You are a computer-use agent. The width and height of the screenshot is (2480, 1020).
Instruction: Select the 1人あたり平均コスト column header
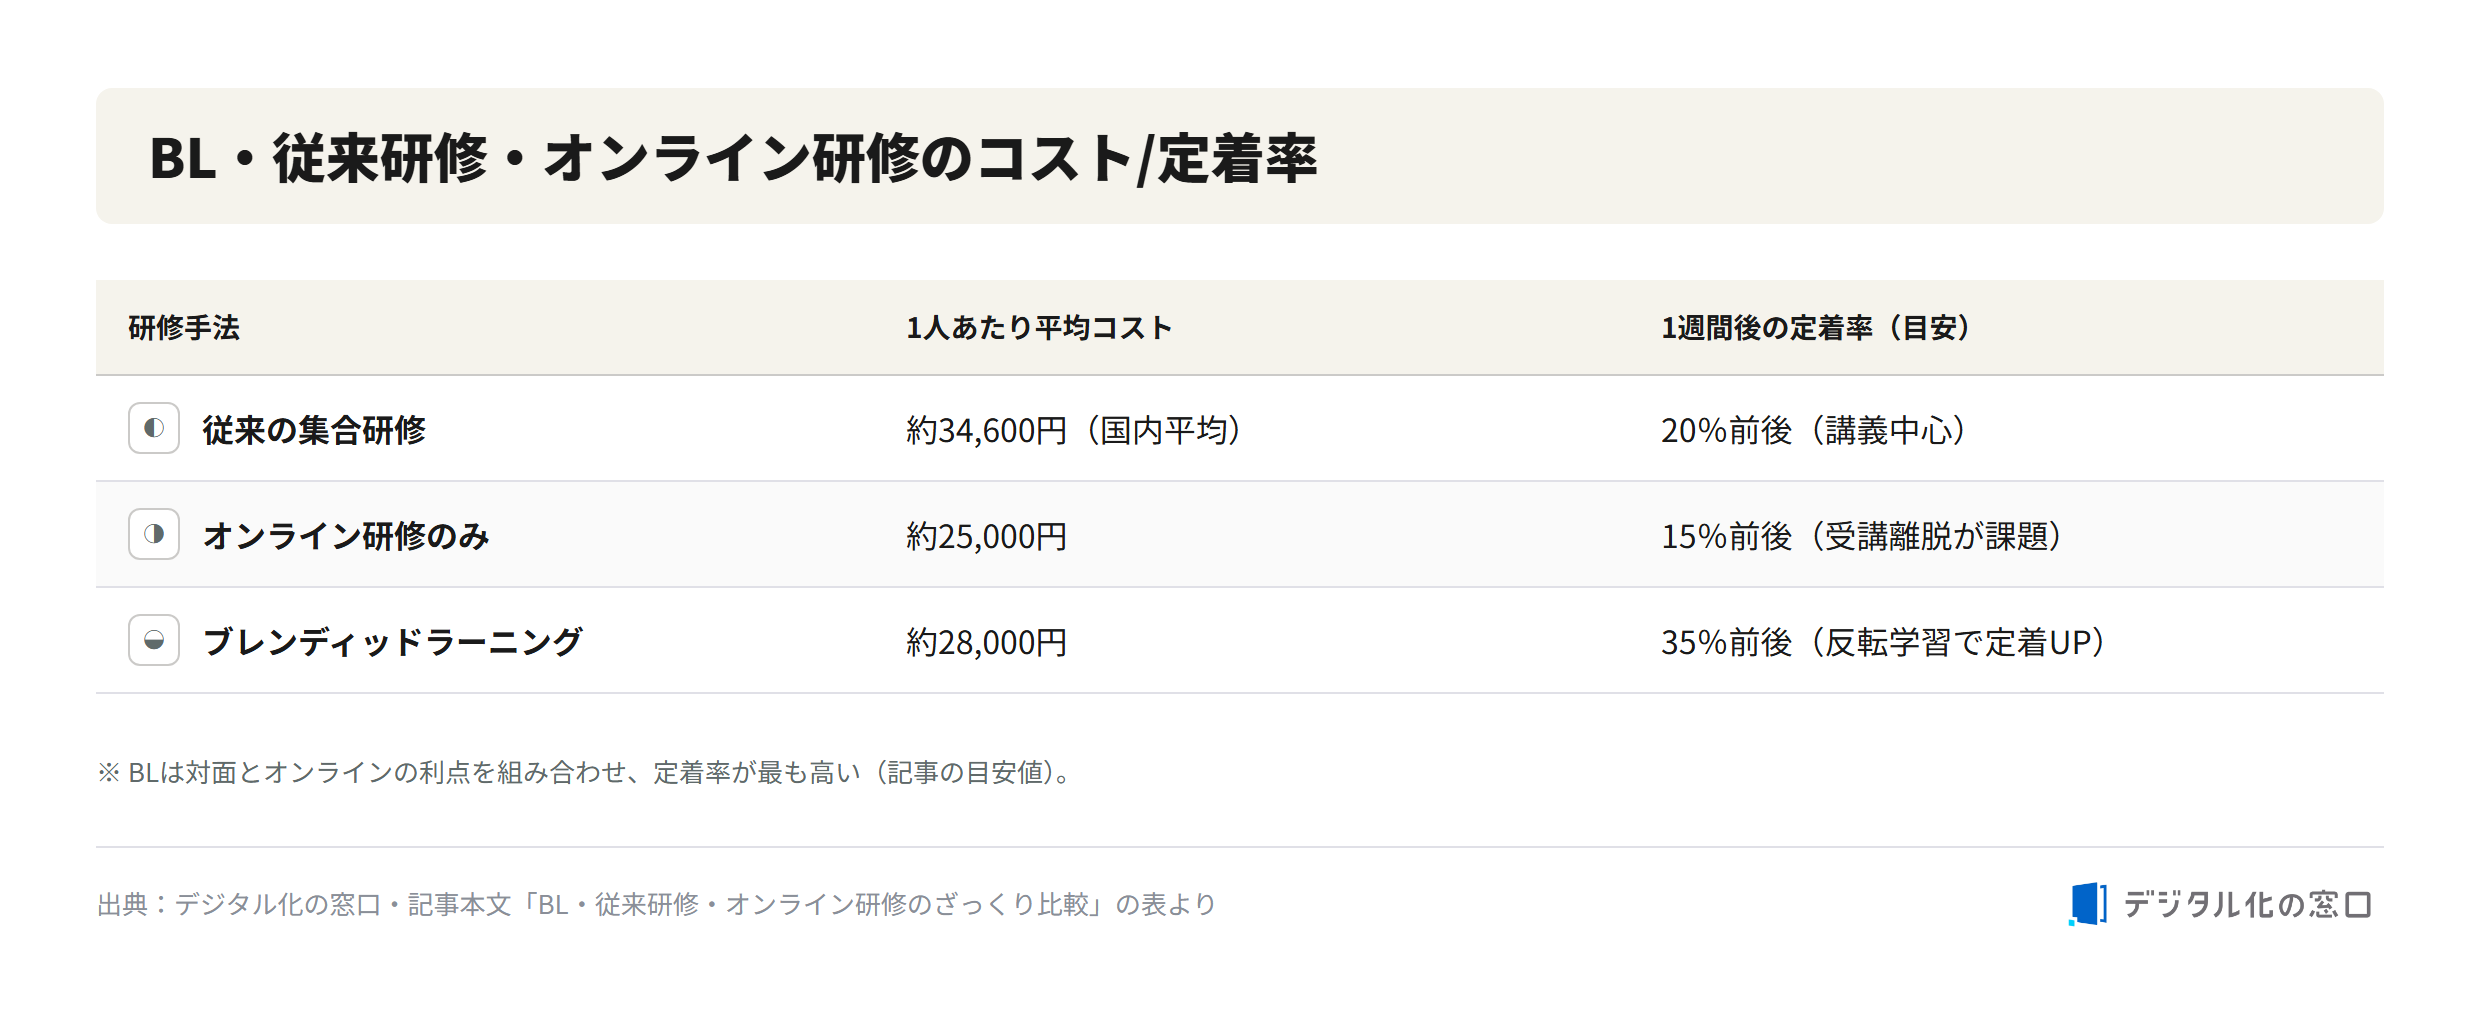pyautogui.click(x=1039, y=328)
